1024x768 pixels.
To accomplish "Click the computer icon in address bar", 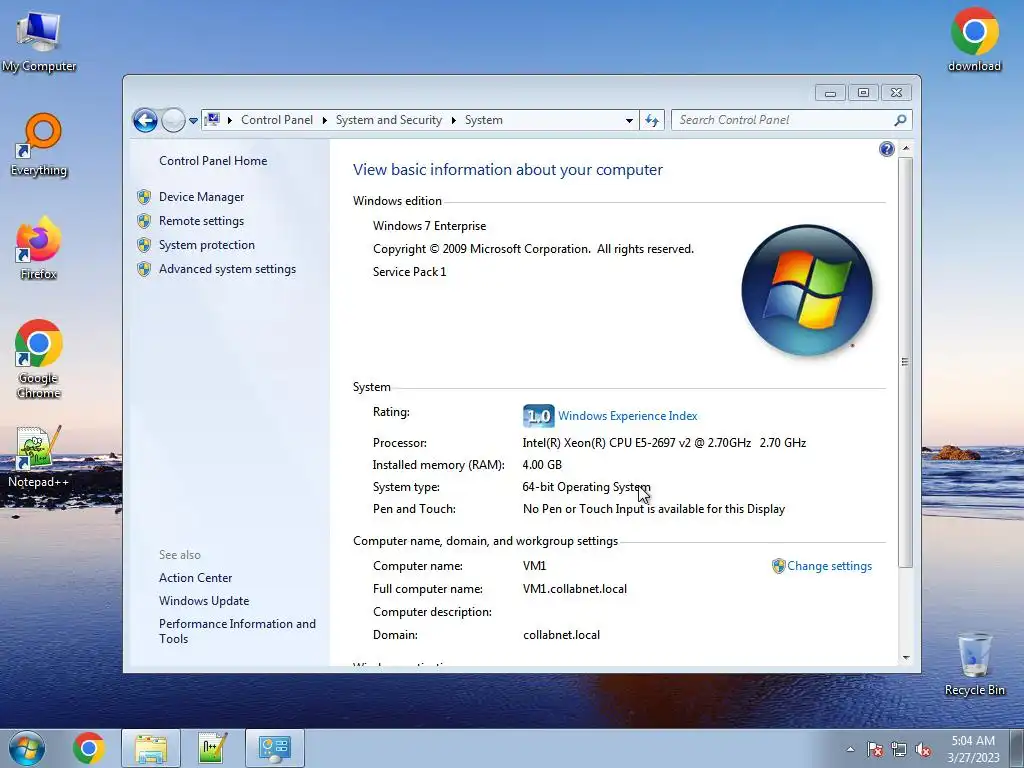I will (x=212, y=120).
